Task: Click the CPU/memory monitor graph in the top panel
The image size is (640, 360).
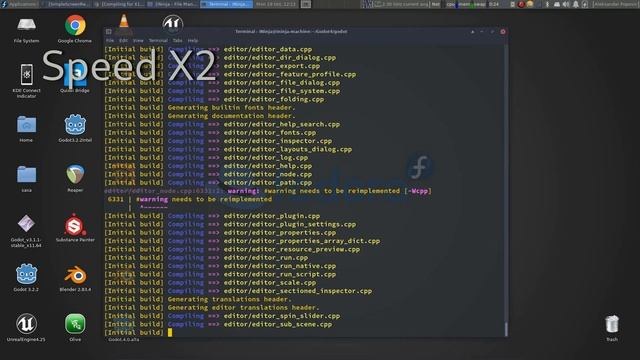Action: coord(466,4)
